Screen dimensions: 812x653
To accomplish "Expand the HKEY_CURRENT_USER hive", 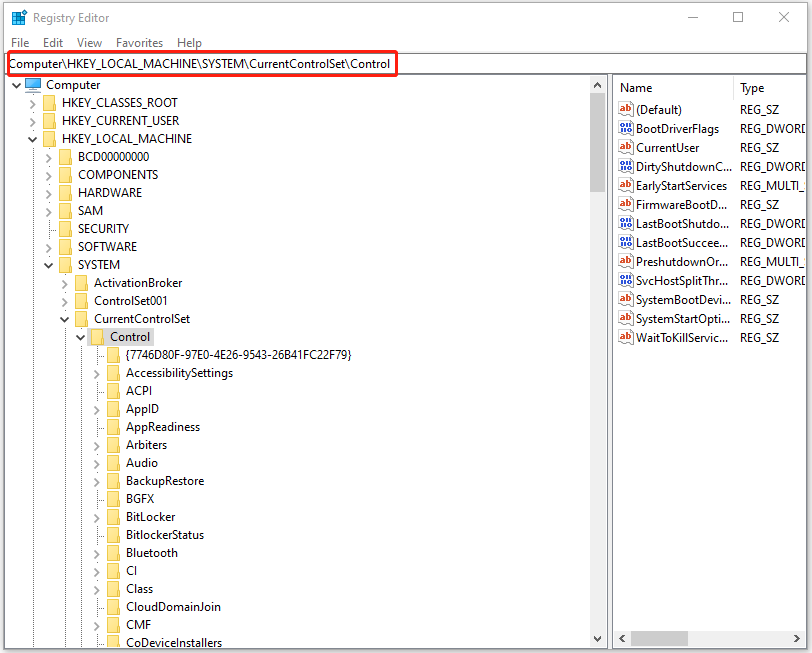I will coord(33,121).
